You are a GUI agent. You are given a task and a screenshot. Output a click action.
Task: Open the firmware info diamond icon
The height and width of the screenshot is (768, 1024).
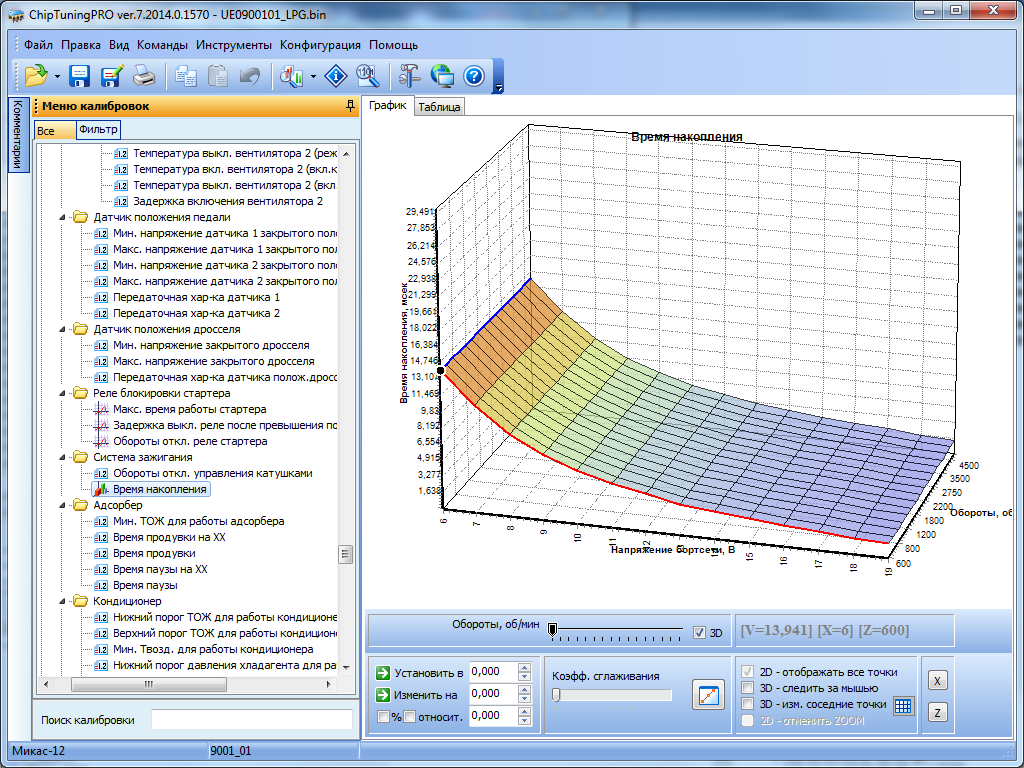coord(337,75)
